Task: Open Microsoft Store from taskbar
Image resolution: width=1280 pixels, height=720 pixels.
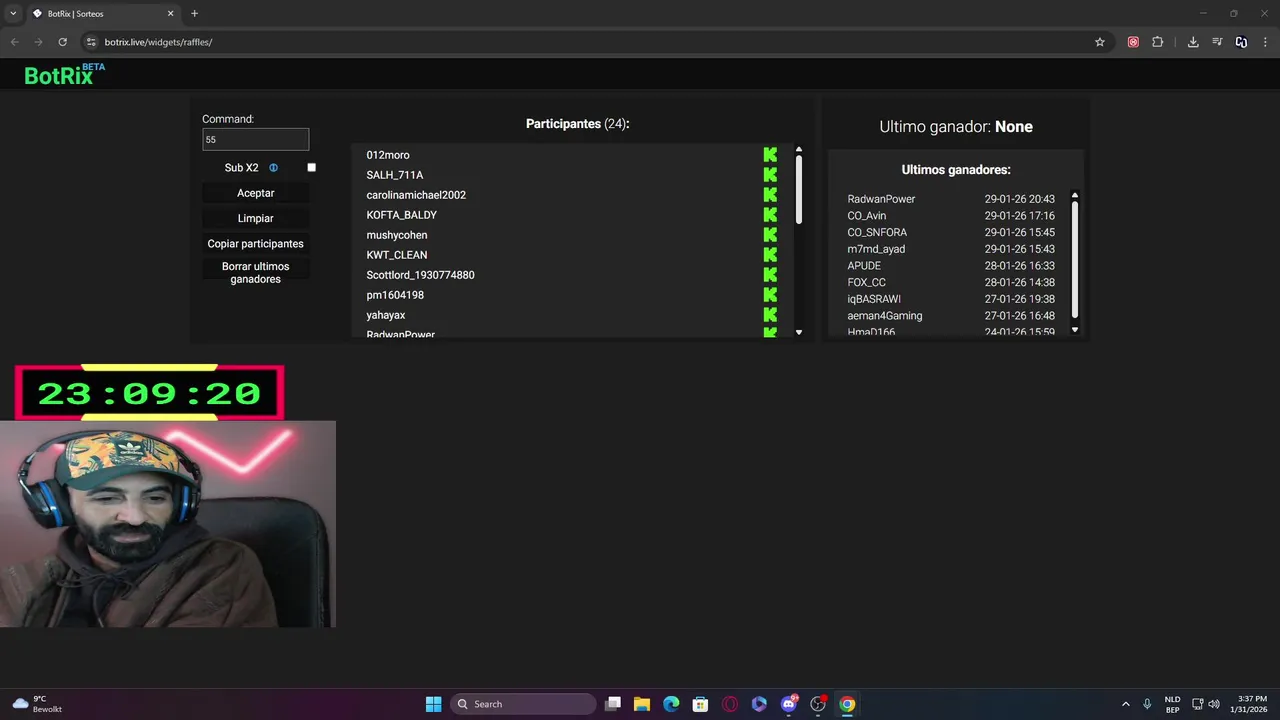Action: click(x=701, y=704)
